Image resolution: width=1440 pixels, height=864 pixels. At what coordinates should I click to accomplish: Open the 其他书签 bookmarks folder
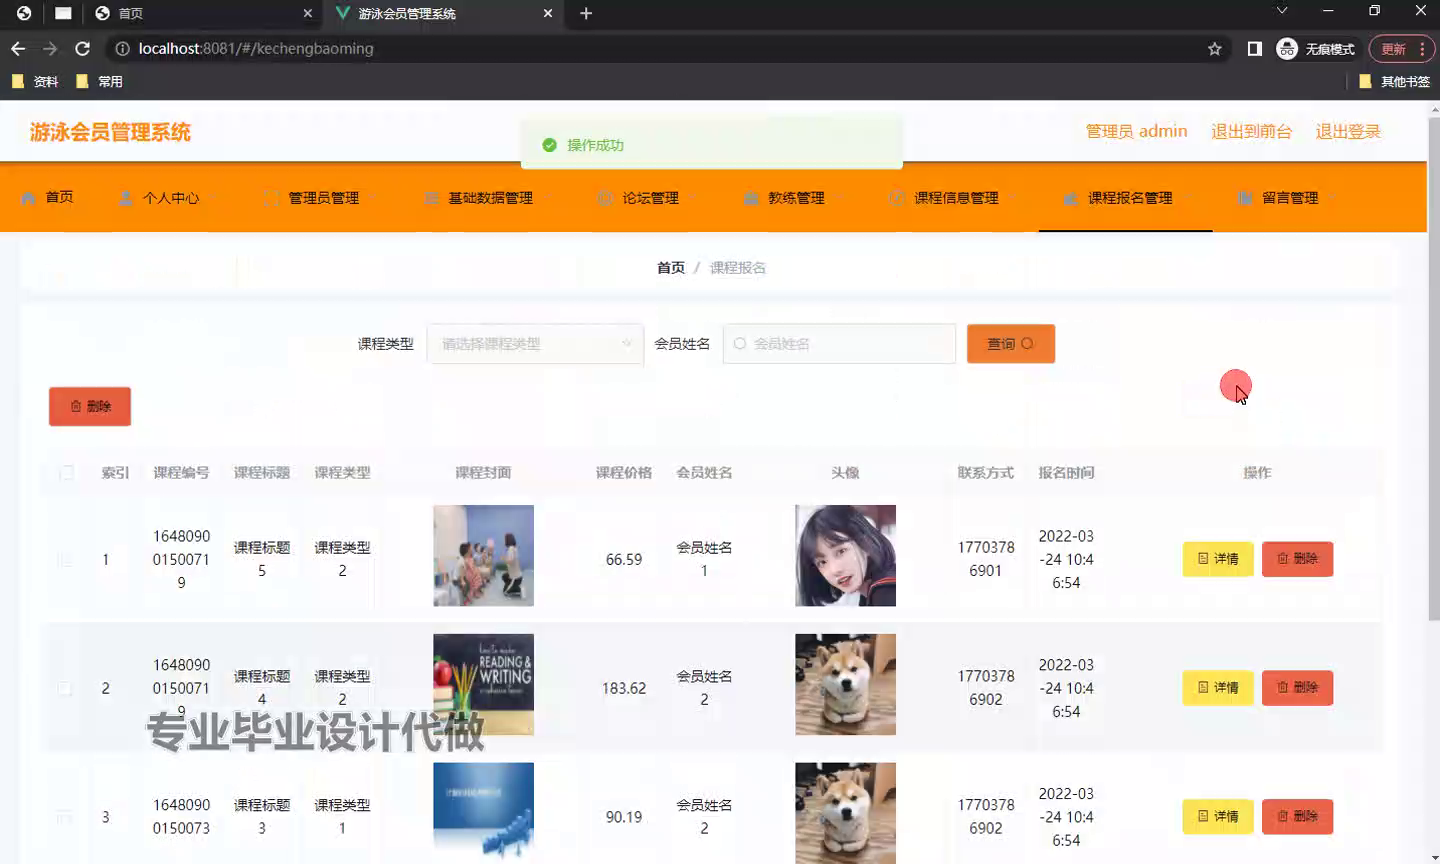pyautogui.click(x=1394, y=82)
